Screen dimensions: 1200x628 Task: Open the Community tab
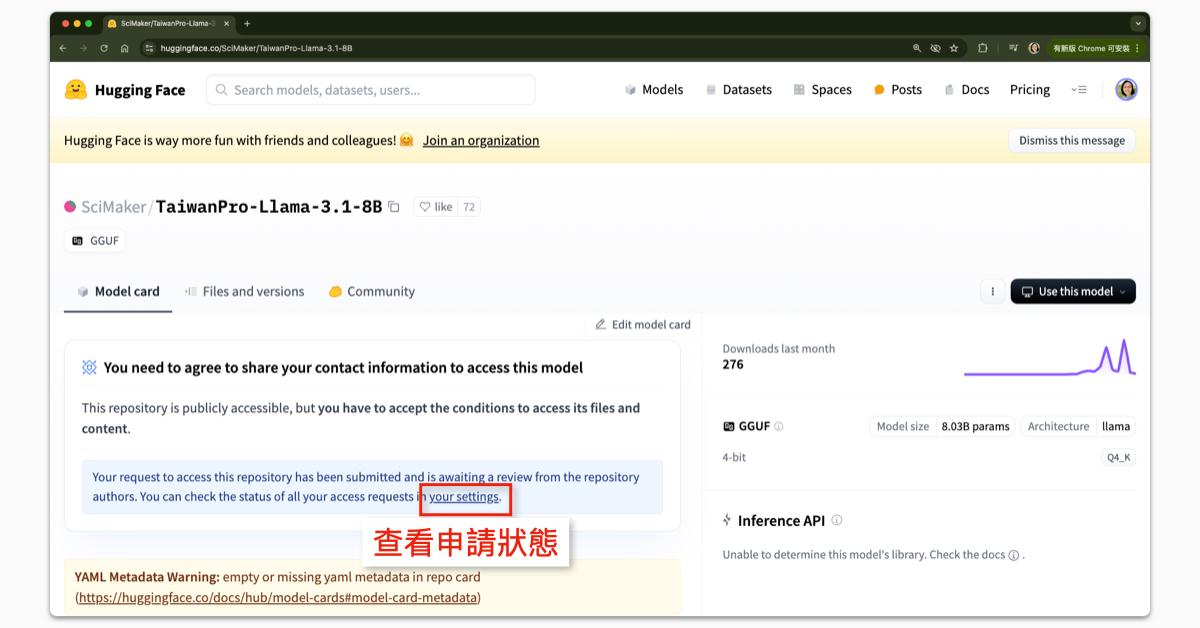click(x=371, y=292)
